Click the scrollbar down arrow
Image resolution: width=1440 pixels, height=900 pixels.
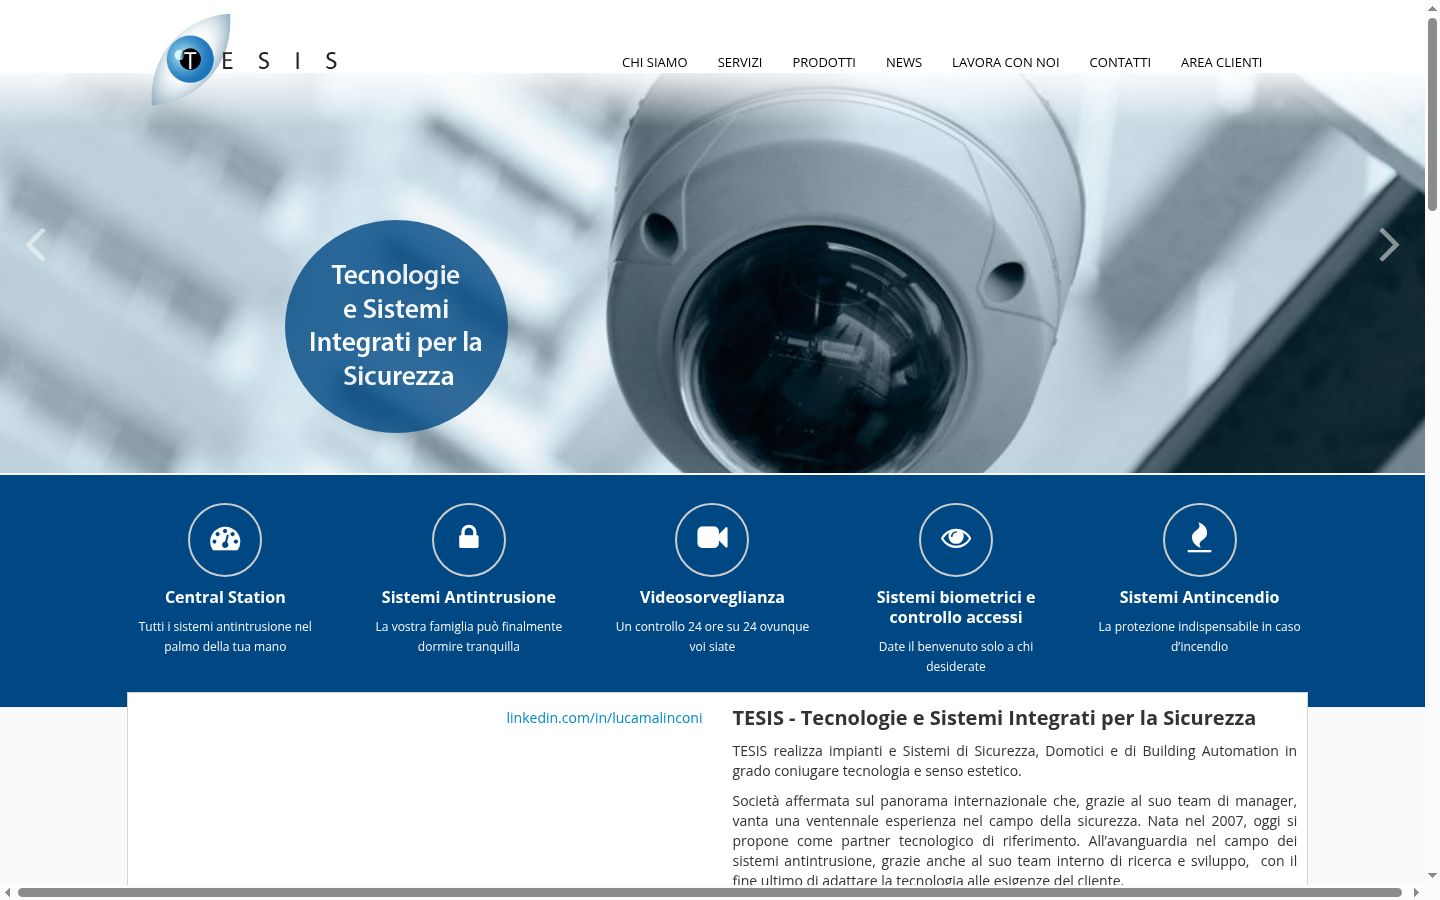1432,876
